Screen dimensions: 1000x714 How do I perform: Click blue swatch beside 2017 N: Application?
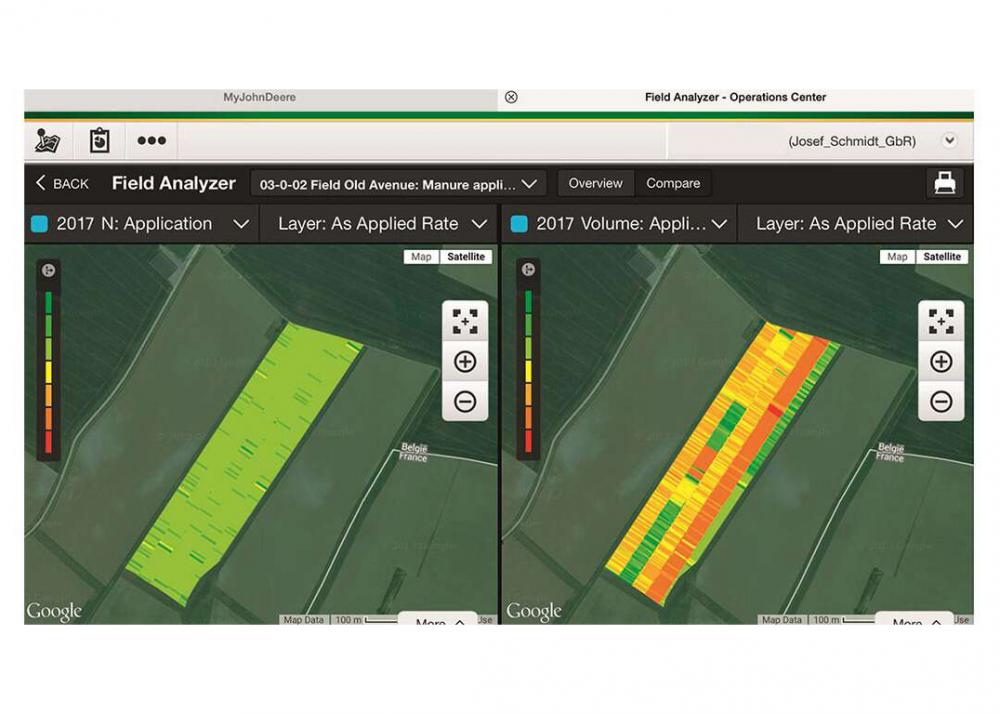pos(40,224)
